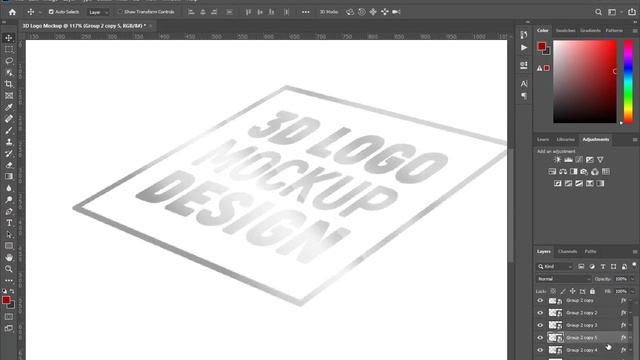Open the Move tool preset picker arrow
The image size is (640, 360).
tap(40, 12)
